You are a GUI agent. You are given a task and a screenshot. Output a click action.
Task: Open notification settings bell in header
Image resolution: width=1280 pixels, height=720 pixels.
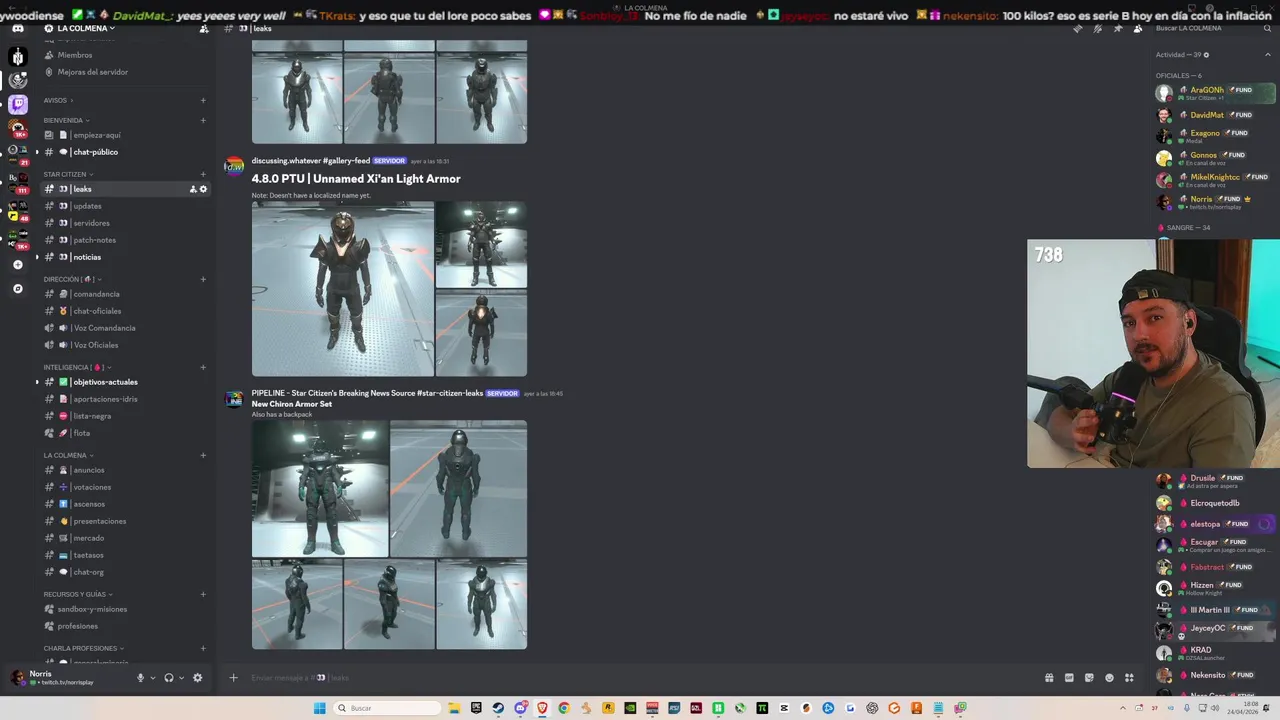pyautogui.click(x=1097, y=28)
